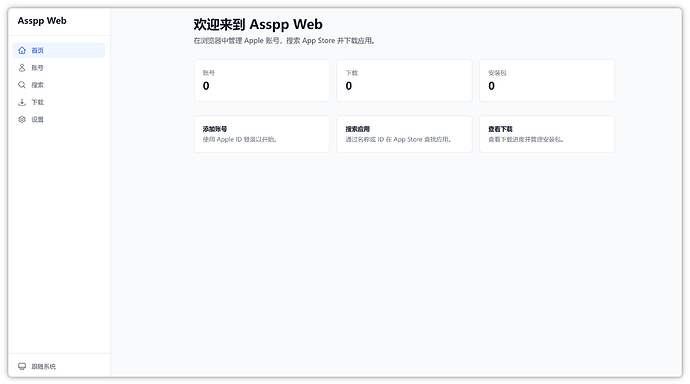Click the 安装包 count stat card
This screenshot has height=384, width=690.
click(547, 80)
